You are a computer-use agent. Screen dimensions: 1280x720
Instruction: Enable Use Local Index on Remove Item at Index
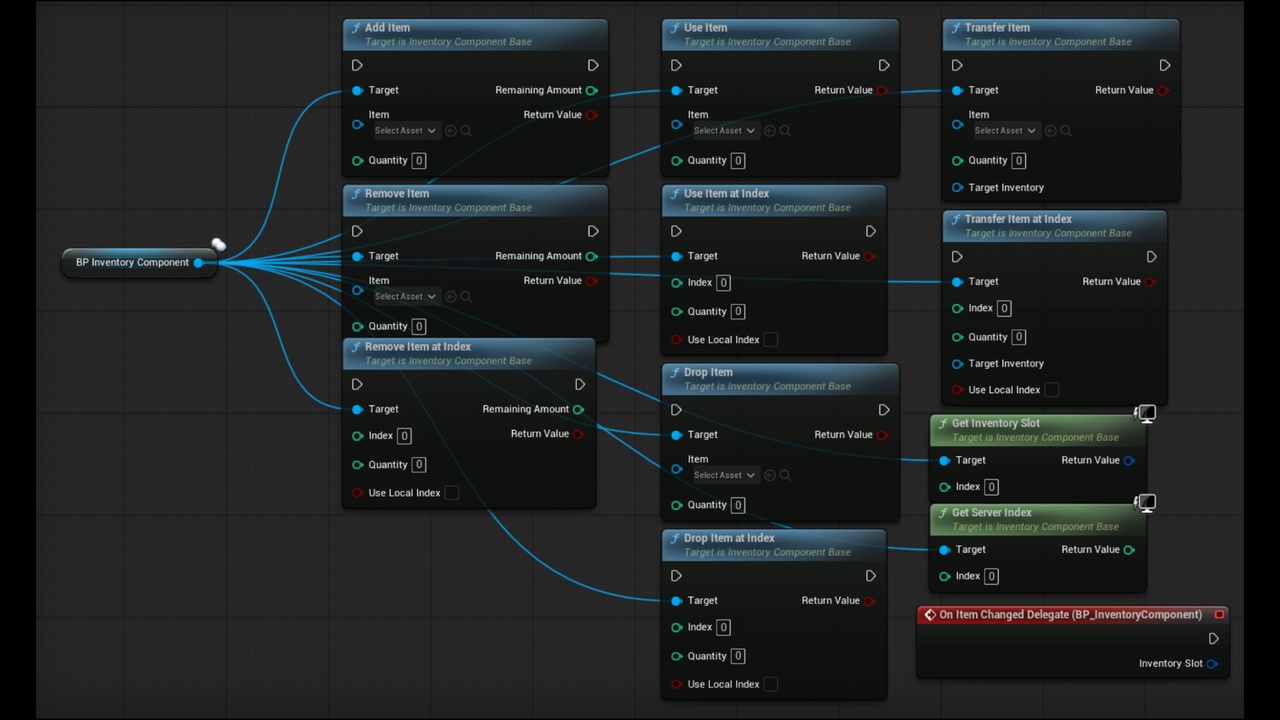tap(452, 492)
